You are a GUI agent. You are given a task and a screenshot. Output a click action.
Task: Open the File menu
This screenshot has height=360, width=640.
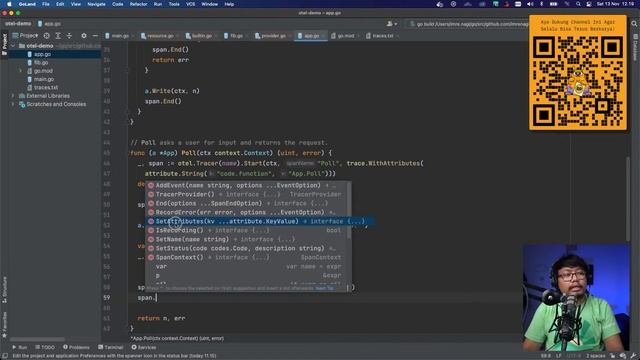coord(46,4)
